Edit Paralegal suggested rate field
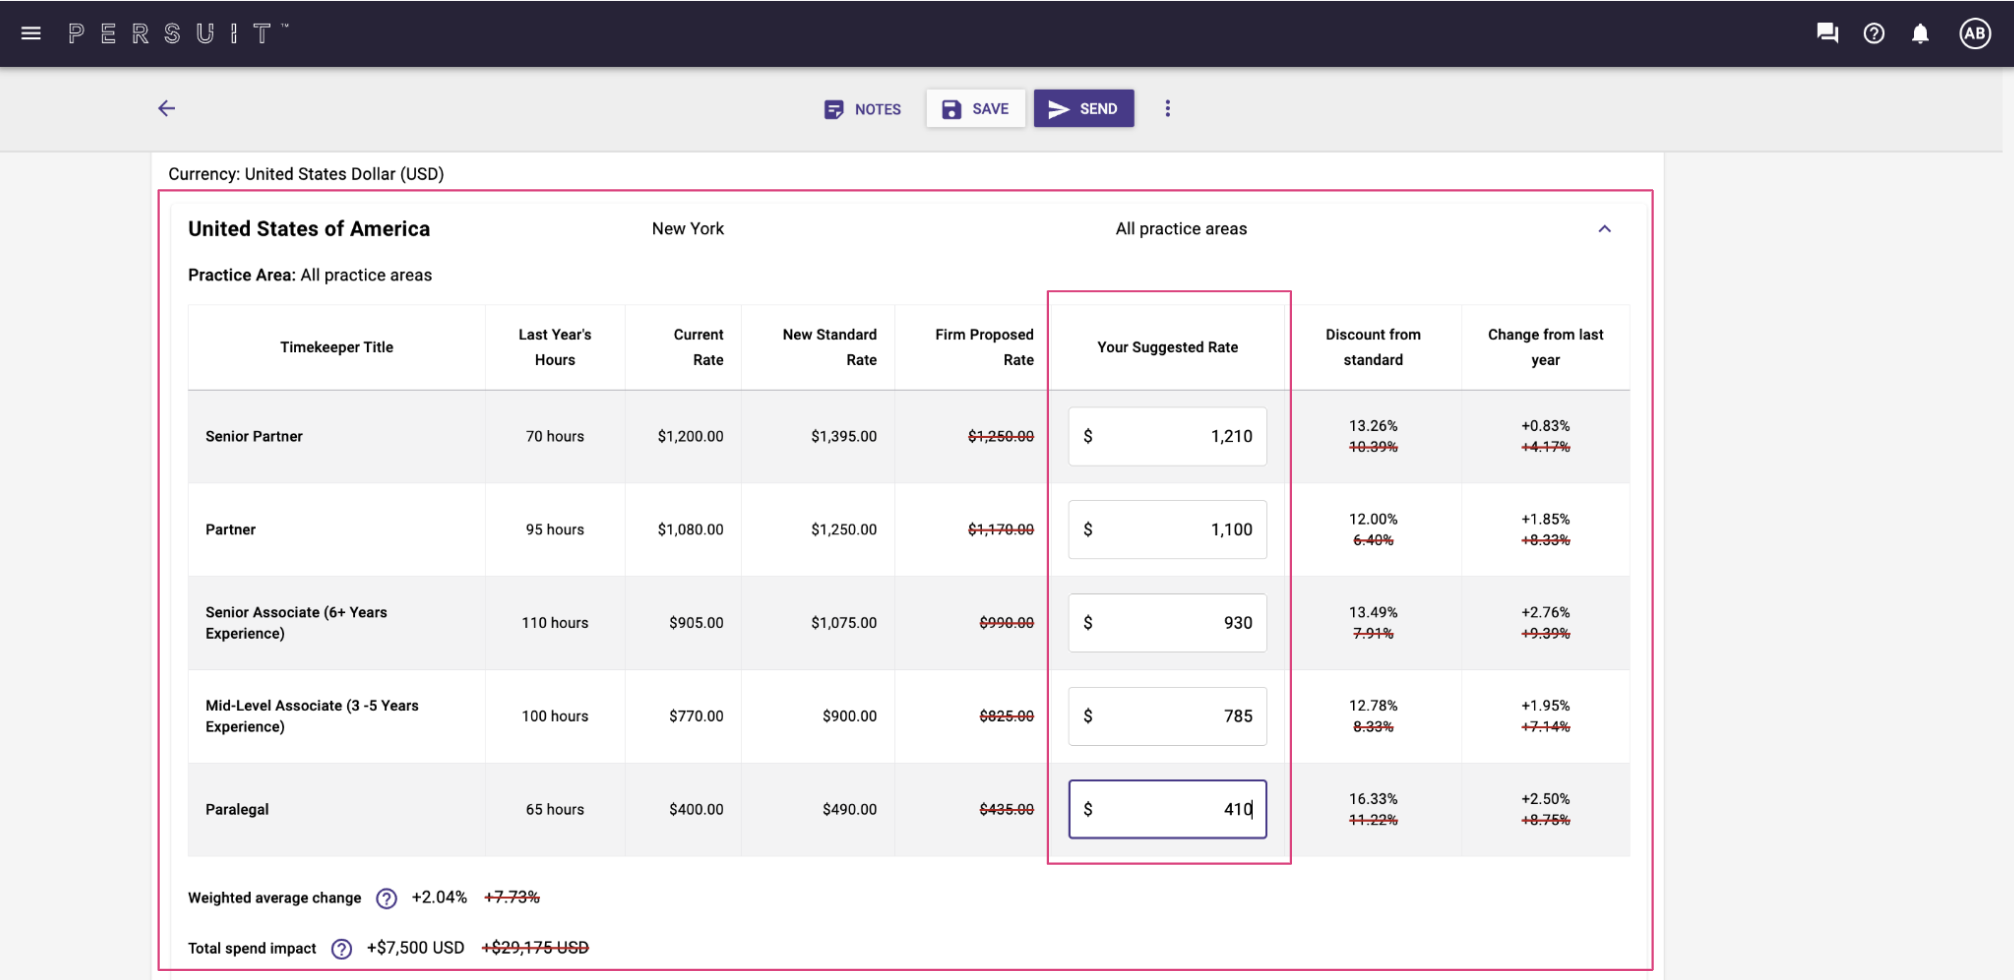The width and height of the screenshot is (2014, 980). [x=1167, y=809]
